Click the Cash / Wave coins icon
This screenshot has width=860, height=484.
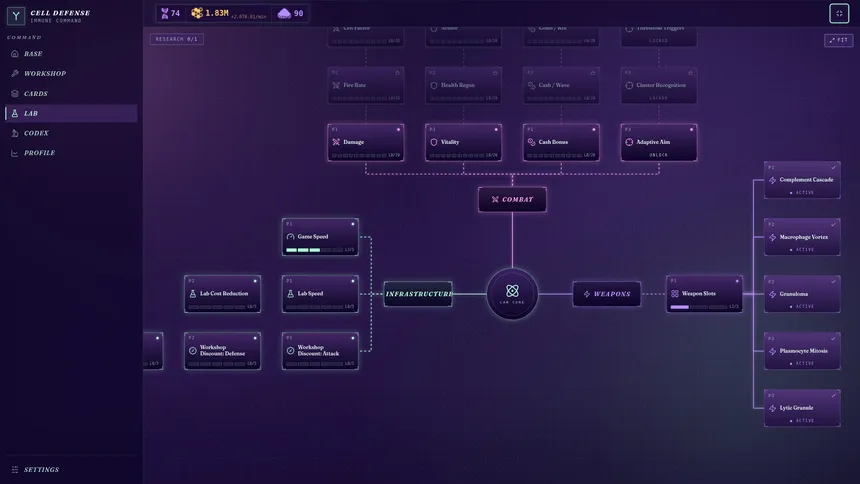tap(531, 85)
